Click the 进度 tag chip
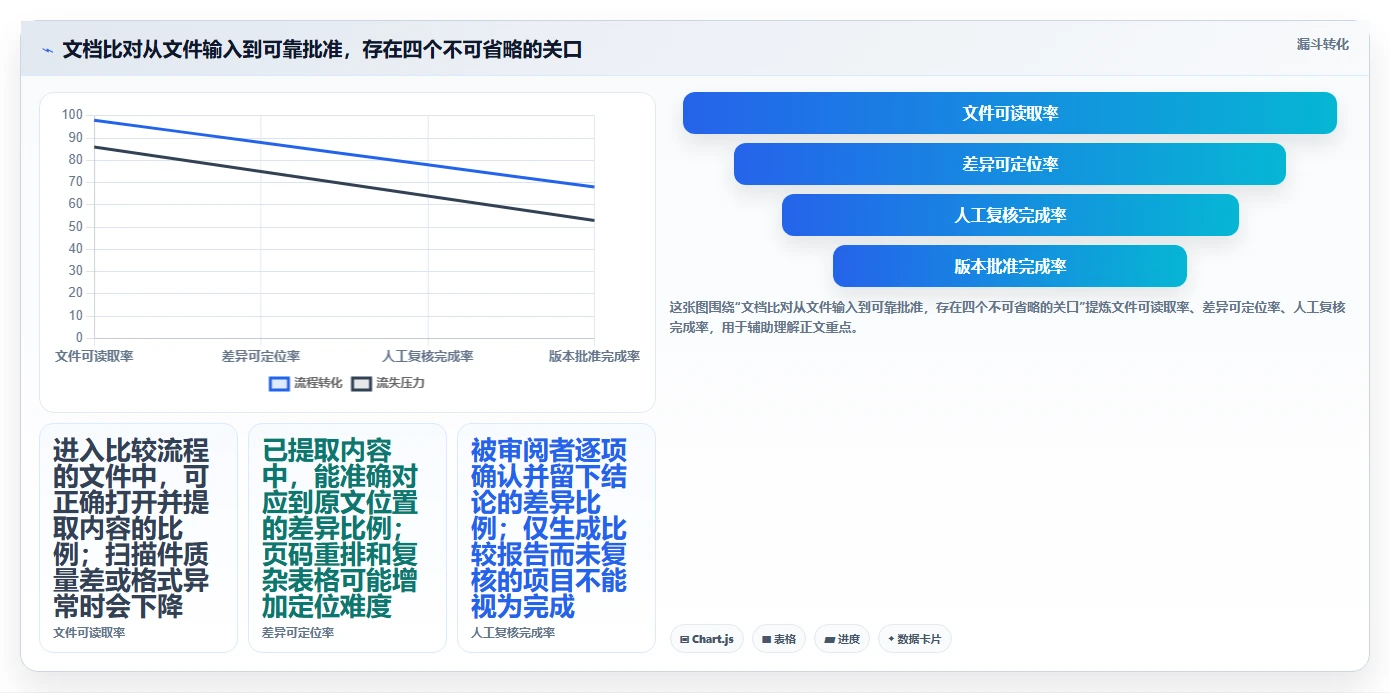 click(x=842, y=639)
